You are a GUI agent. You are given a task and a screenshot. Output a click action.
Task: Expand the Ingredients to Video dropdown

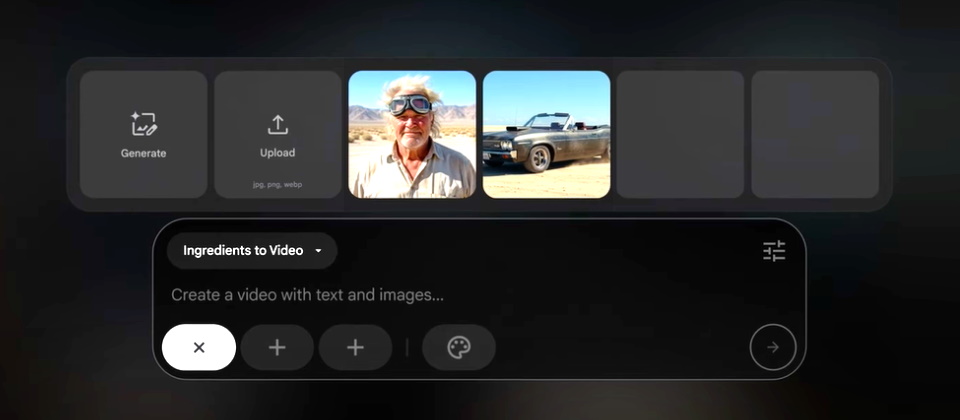coord(252,251)
